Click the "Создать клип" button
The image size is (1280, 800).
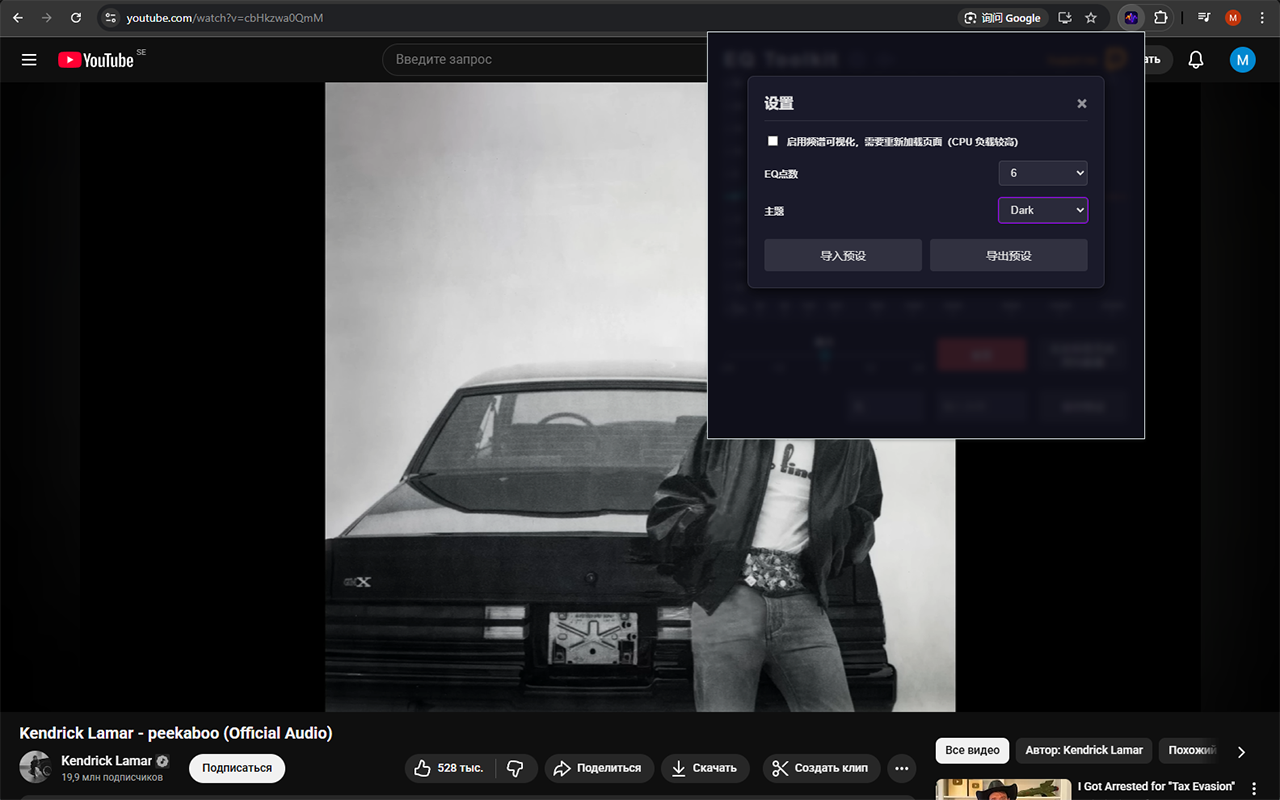(x=821, y=768)
